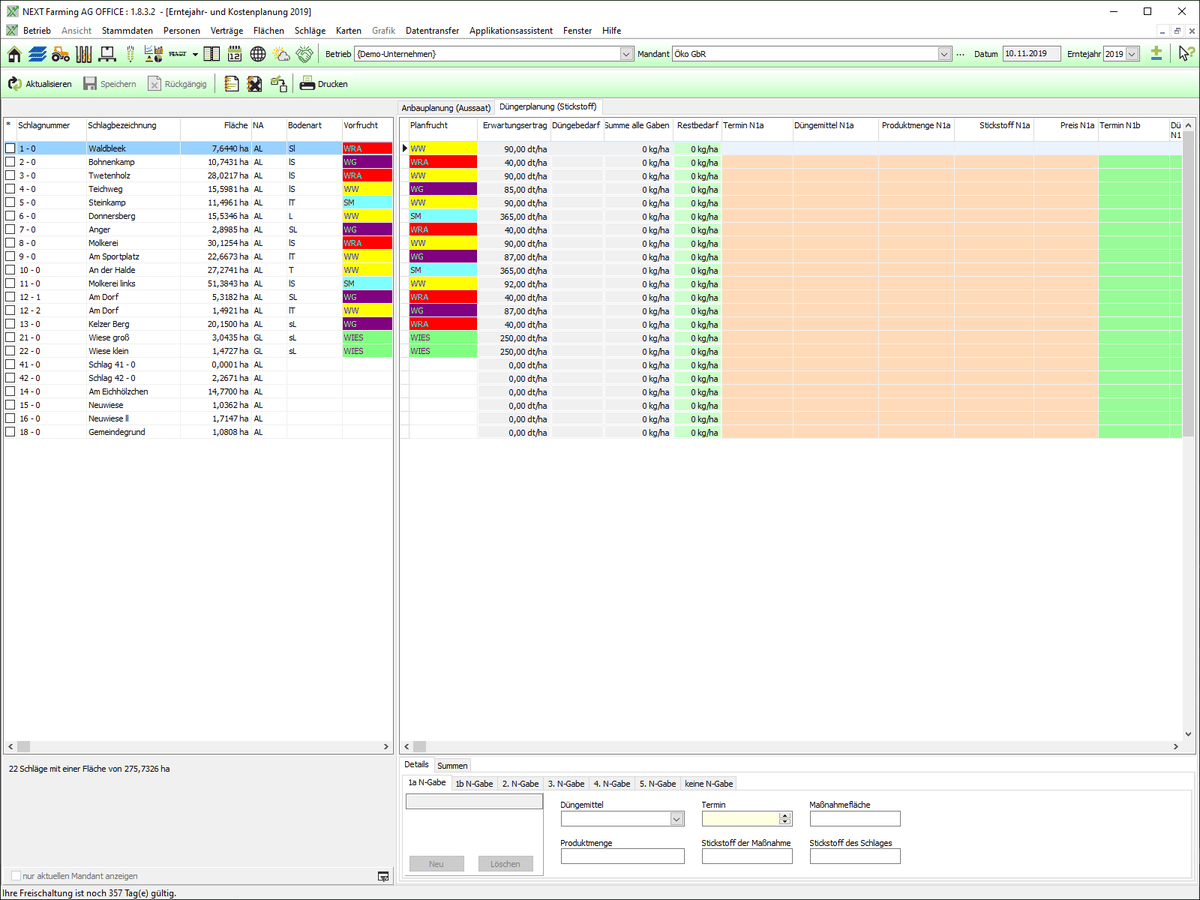Open the Erntejahr year dropdown
1200x900 pixels.
click(1132, 54)
